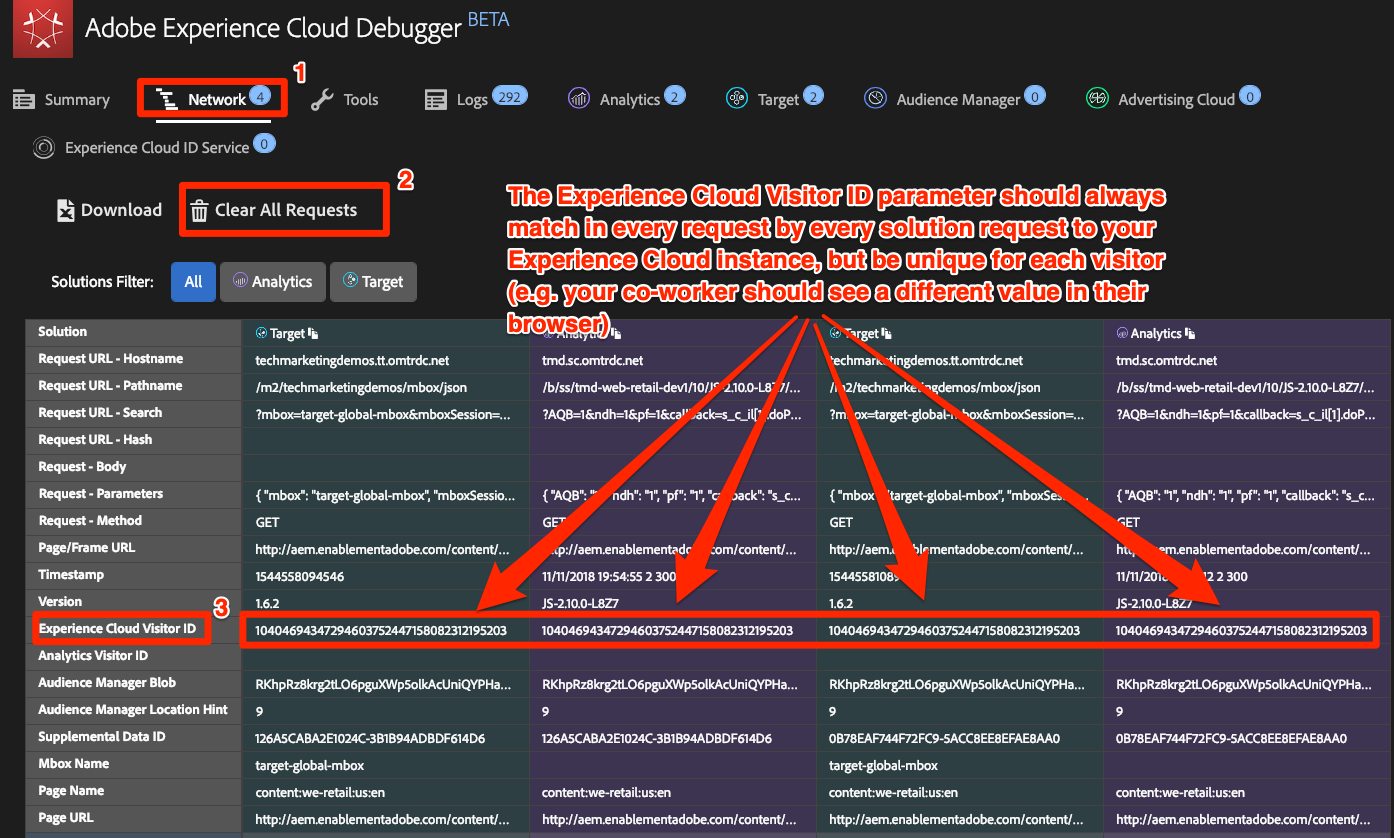This screenshot has height=838, width=1394.
Task: Copy icon beside the rightmost Analytics column header
Action: (x=1192, y=333)
